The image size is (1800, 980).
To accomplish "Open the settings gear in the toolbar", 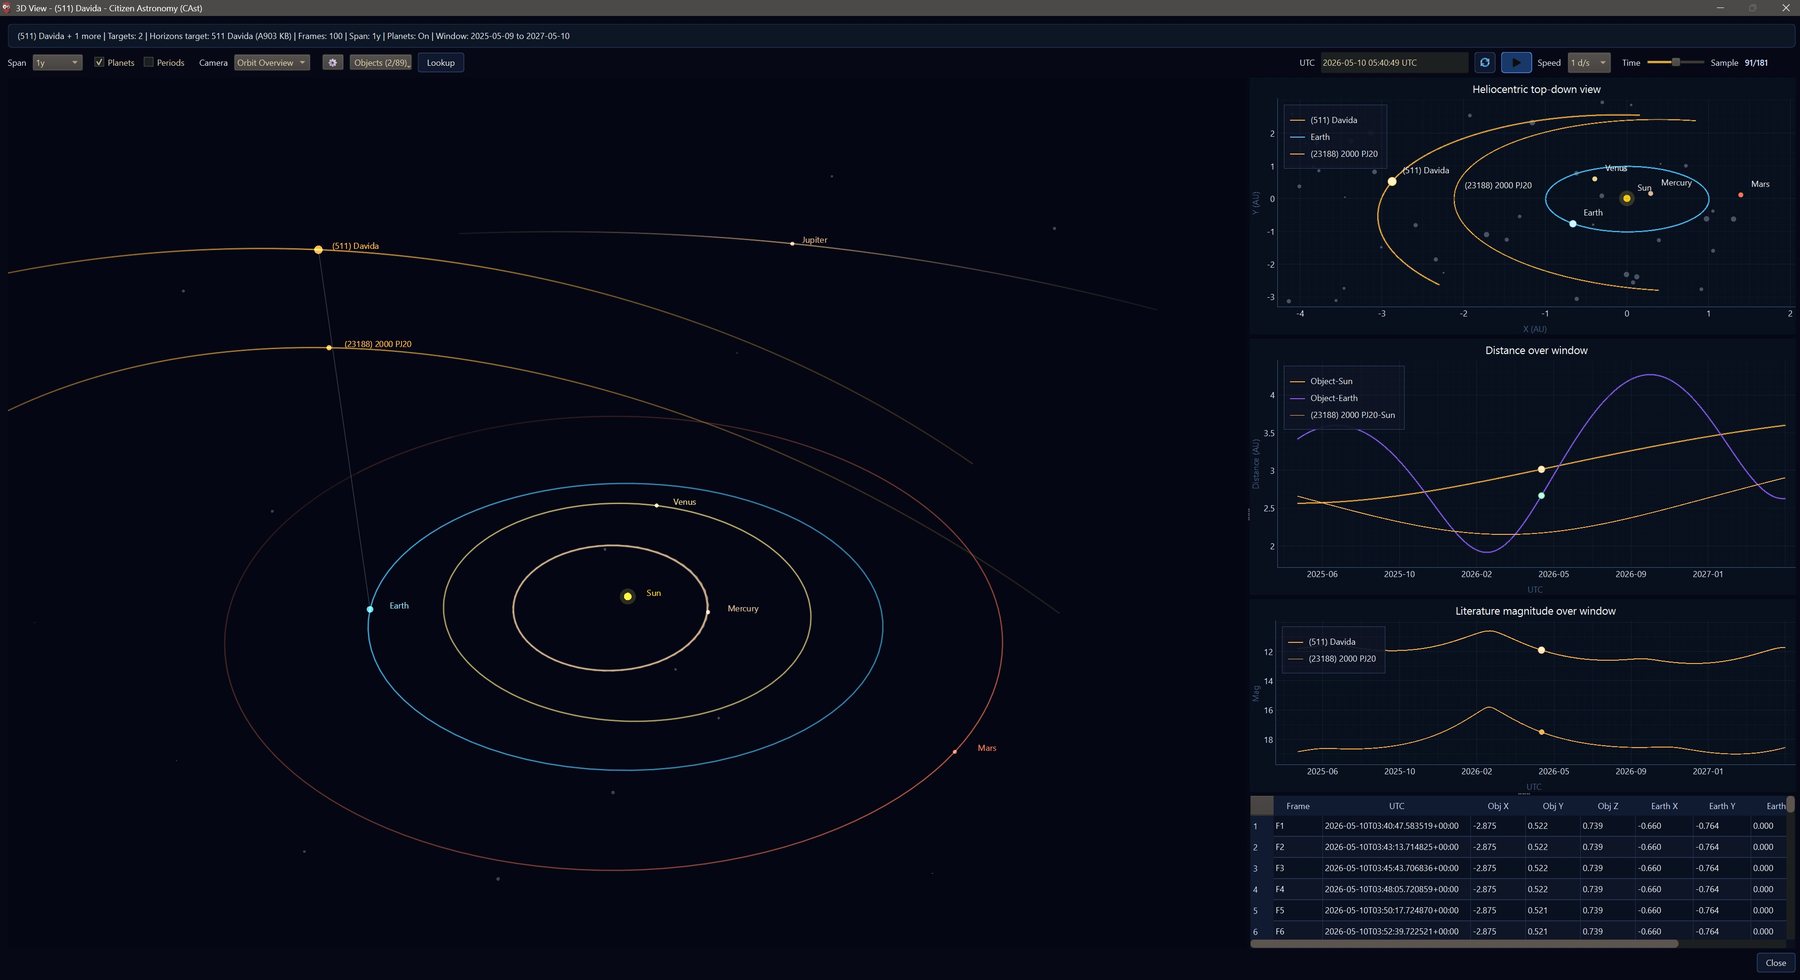I will tap(333, 63).
